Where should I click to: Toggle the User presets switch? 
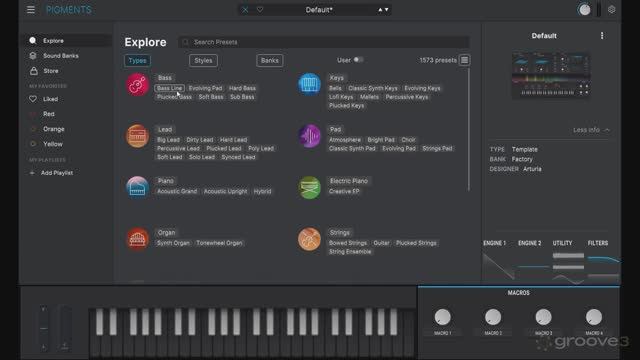point(358,60)
